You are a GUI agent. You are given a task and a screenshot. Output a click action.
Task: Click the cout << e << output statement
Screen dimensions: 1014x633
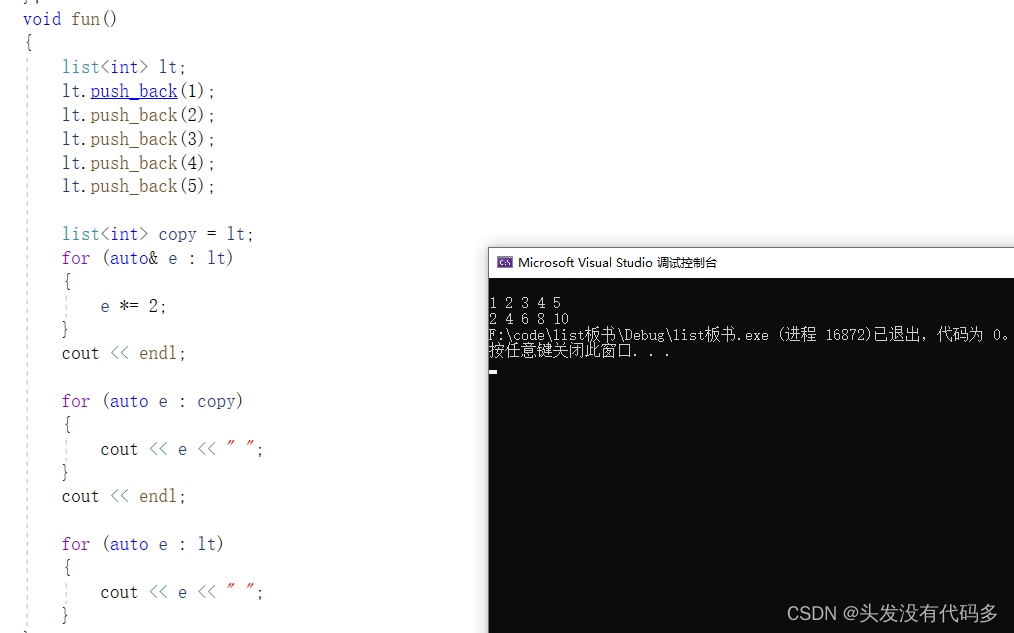180,448
